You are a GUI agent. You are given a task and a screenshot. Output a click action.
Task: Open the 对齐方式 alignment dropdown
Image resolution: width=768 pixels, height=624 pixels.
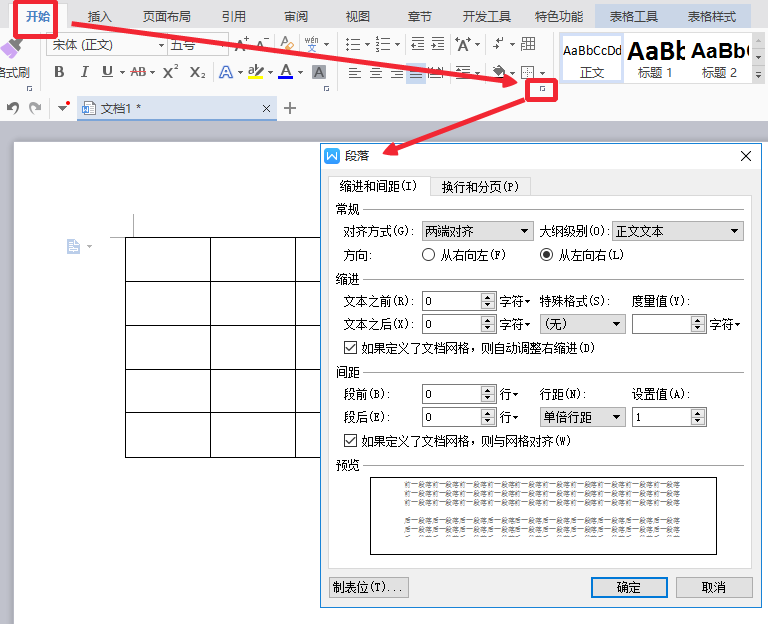point(477,231)
